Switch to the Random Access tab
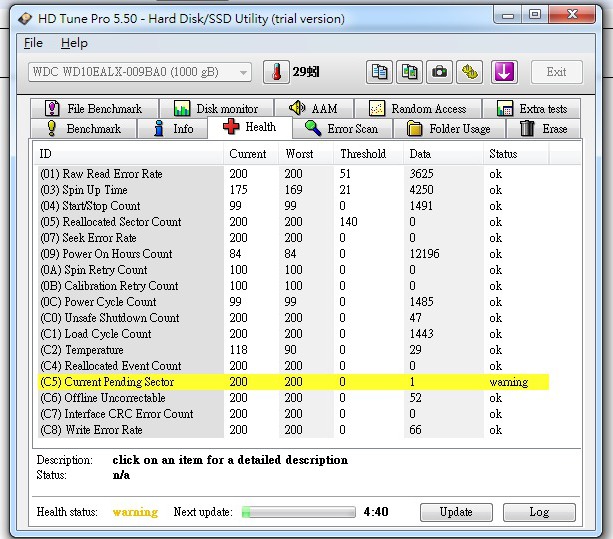 [418, 108]
